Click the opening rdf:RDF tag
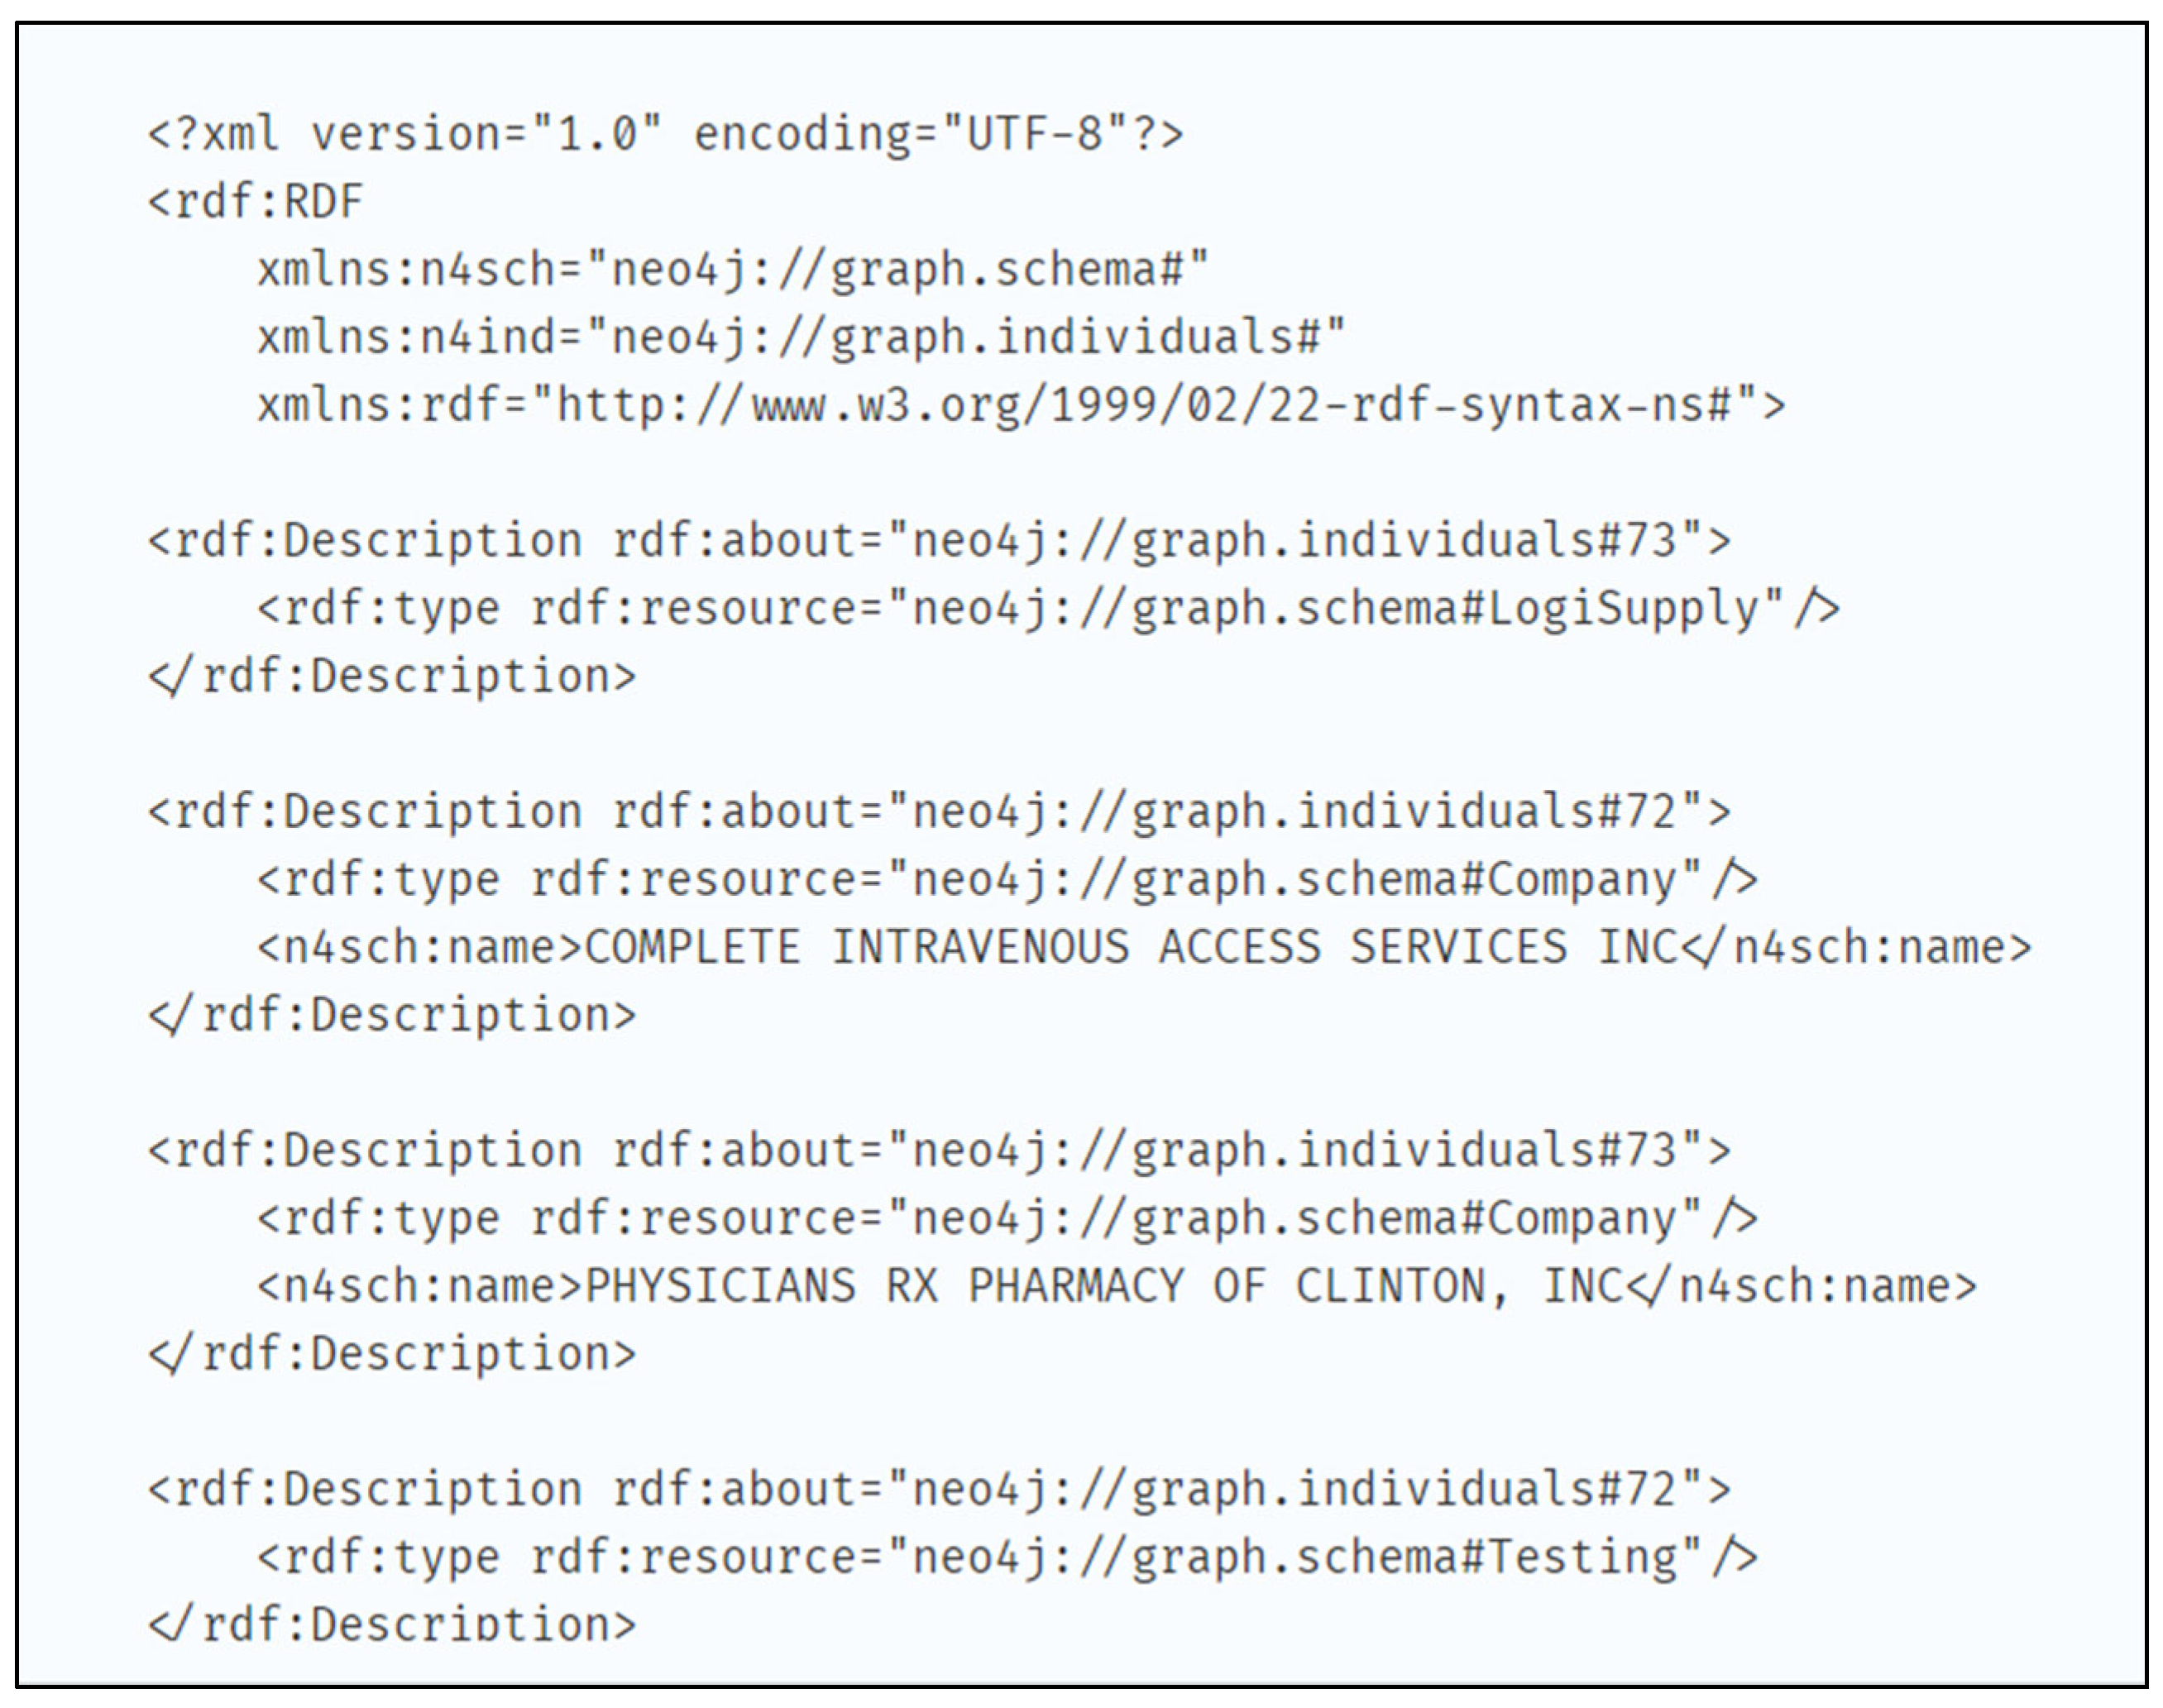 coord(256,202)
